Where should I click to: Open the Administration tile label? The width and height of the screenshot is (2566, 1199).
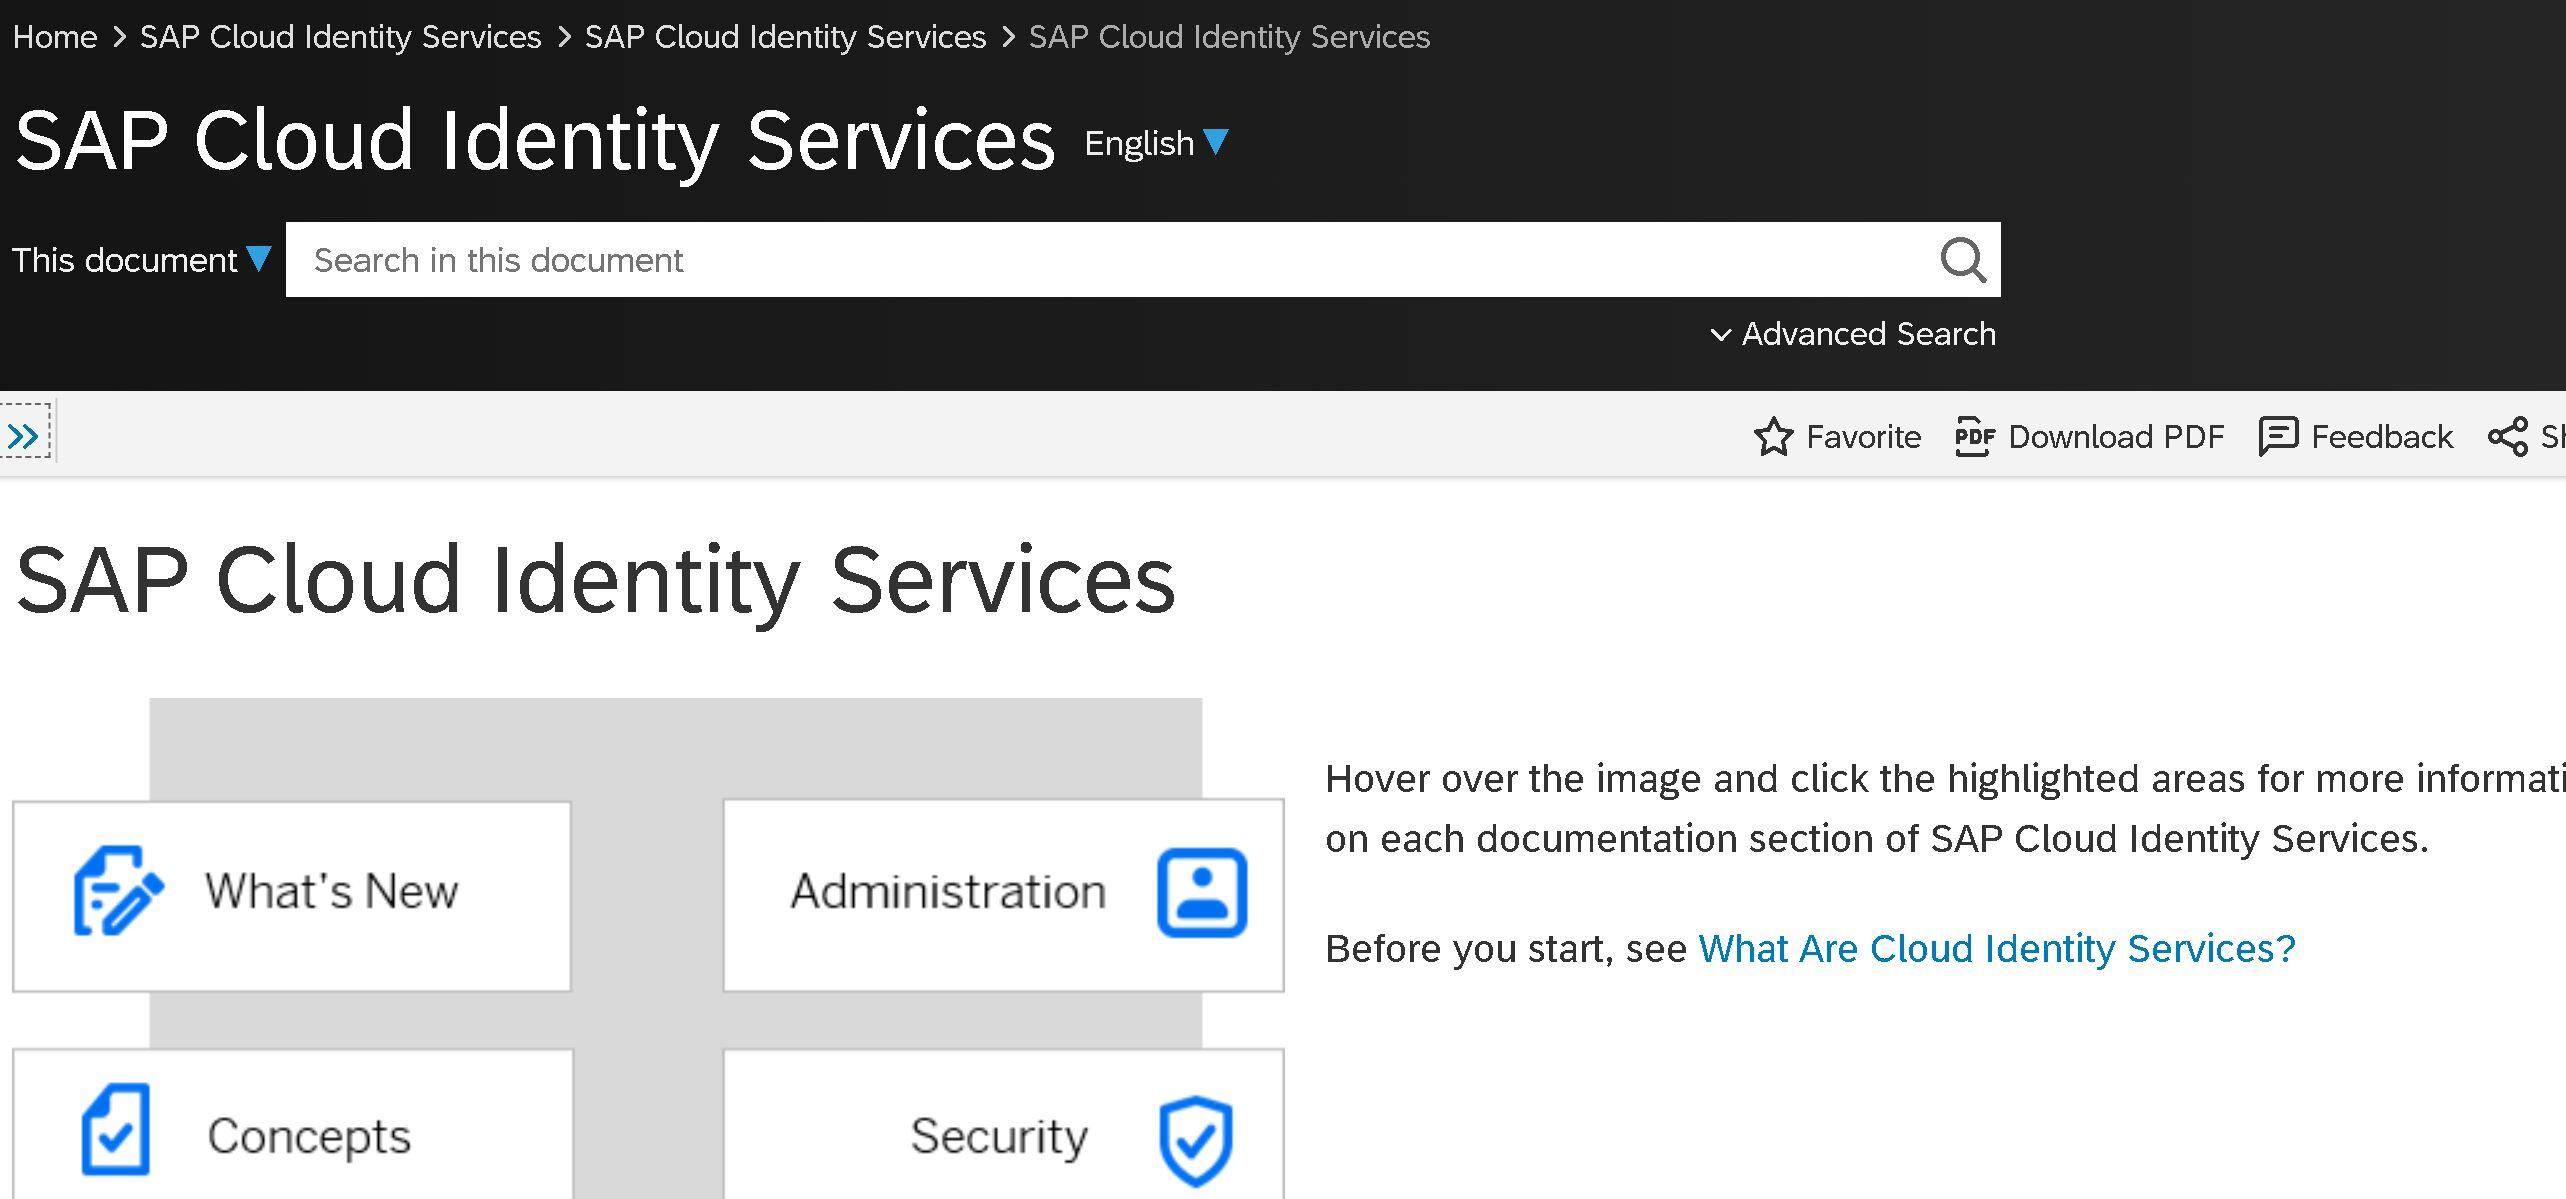[948, 891]
